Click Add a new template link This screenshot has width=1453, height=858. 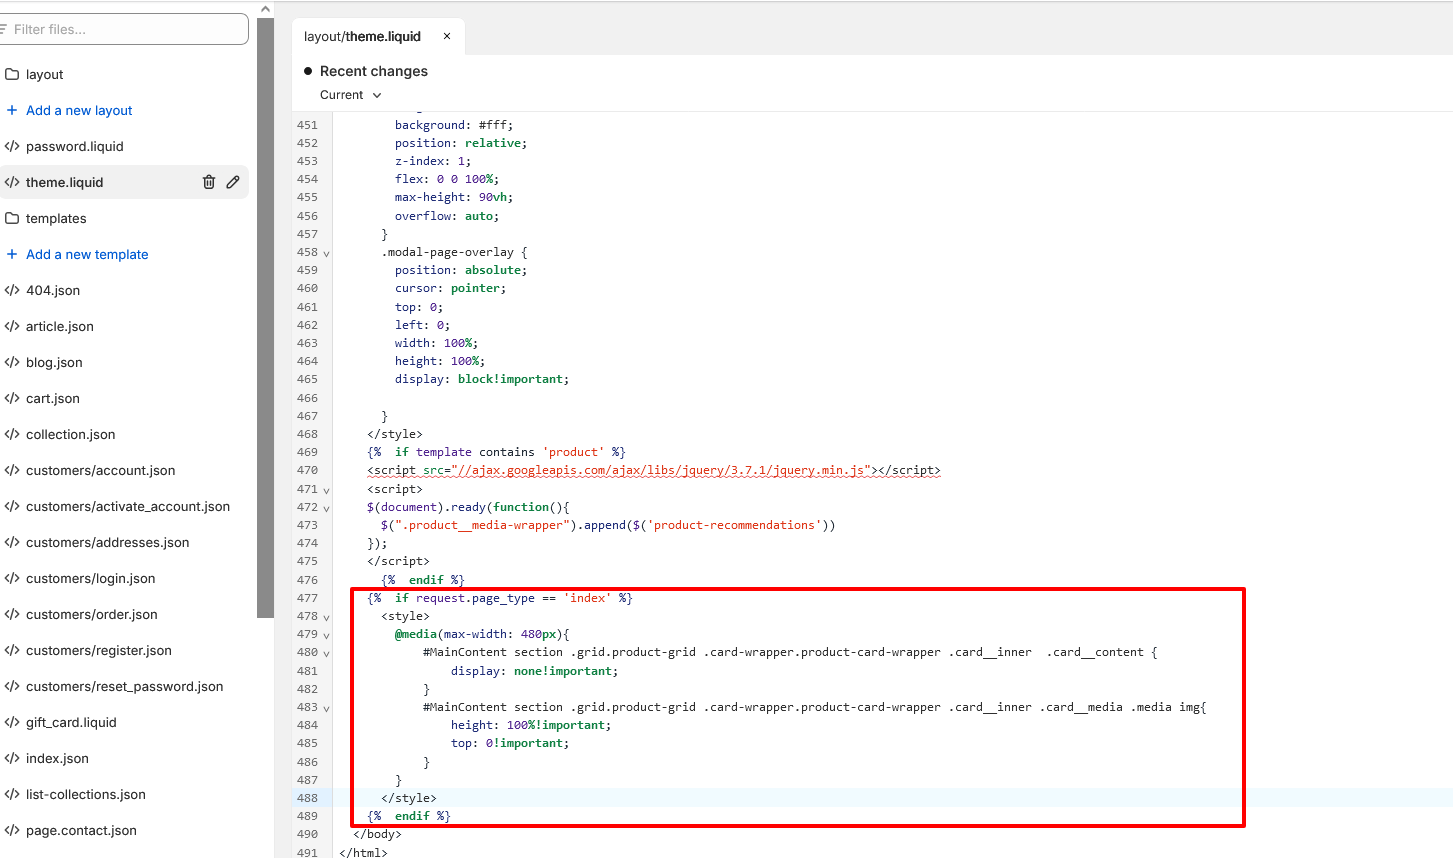tap(87, 254)
